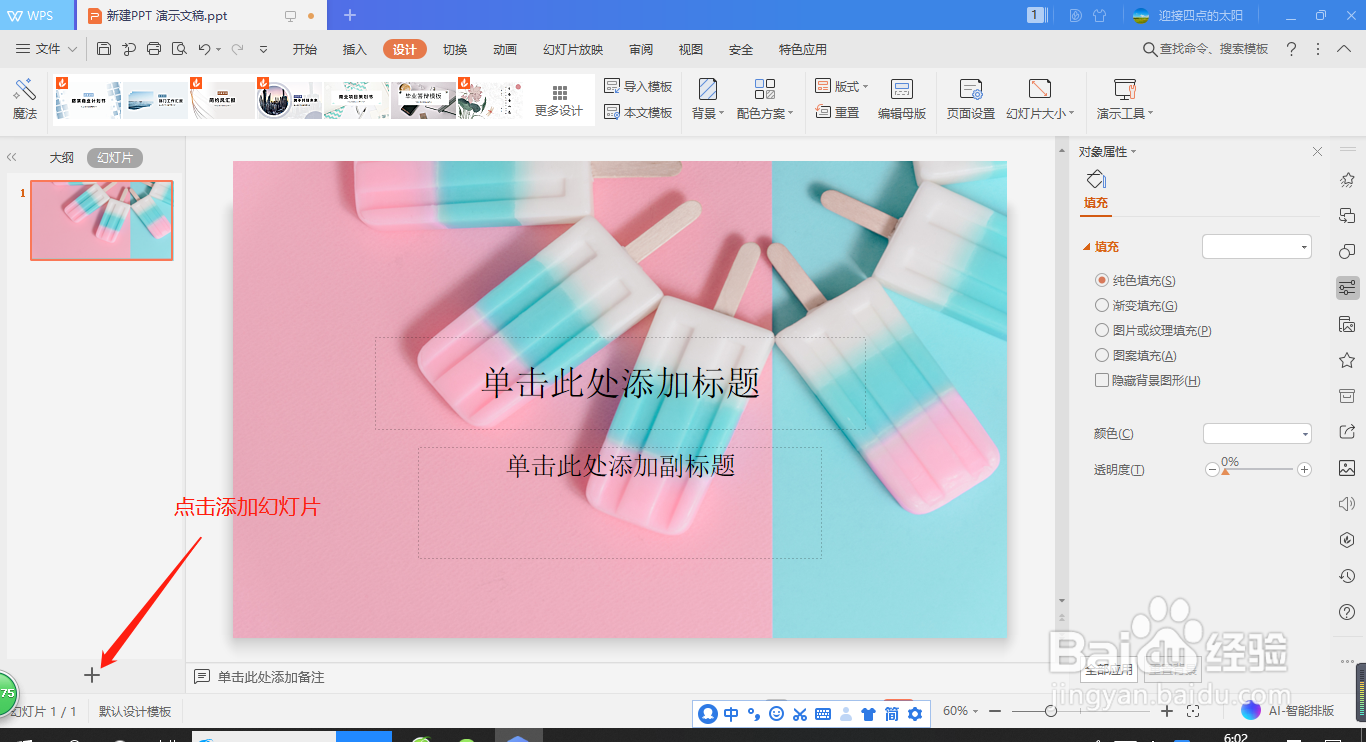The image size is (1366, 742).
Task: Open Page Setup (页面设置)
Action: (971, 100)
